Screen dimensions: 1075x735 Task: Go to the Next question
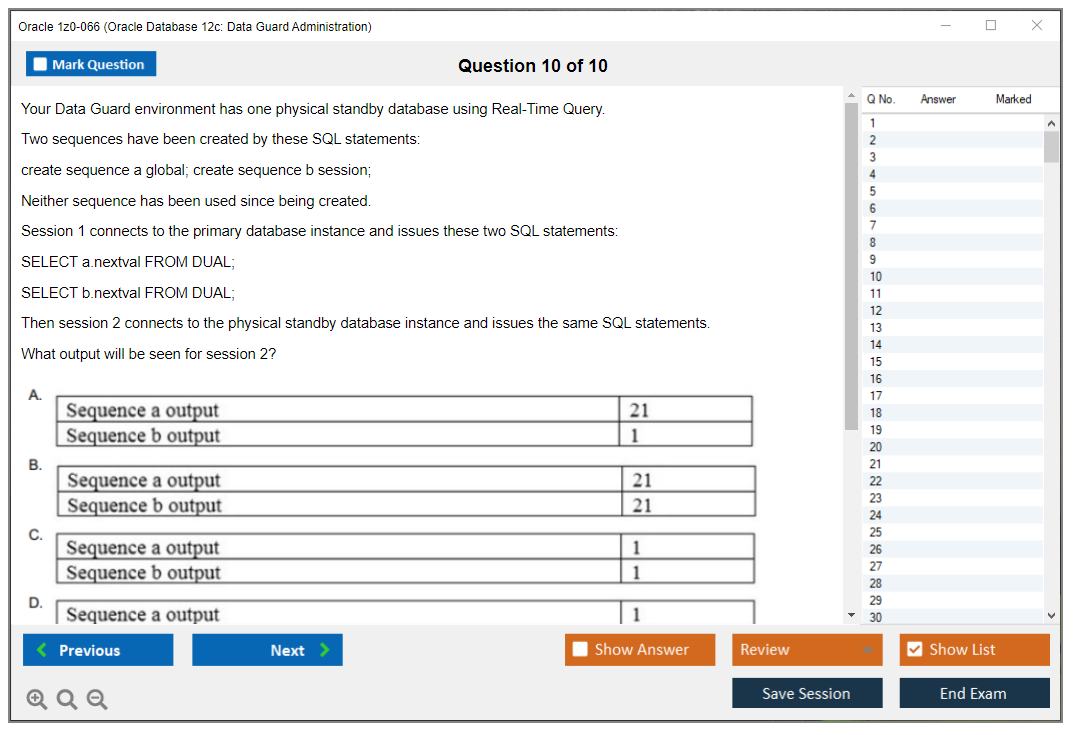267,650
